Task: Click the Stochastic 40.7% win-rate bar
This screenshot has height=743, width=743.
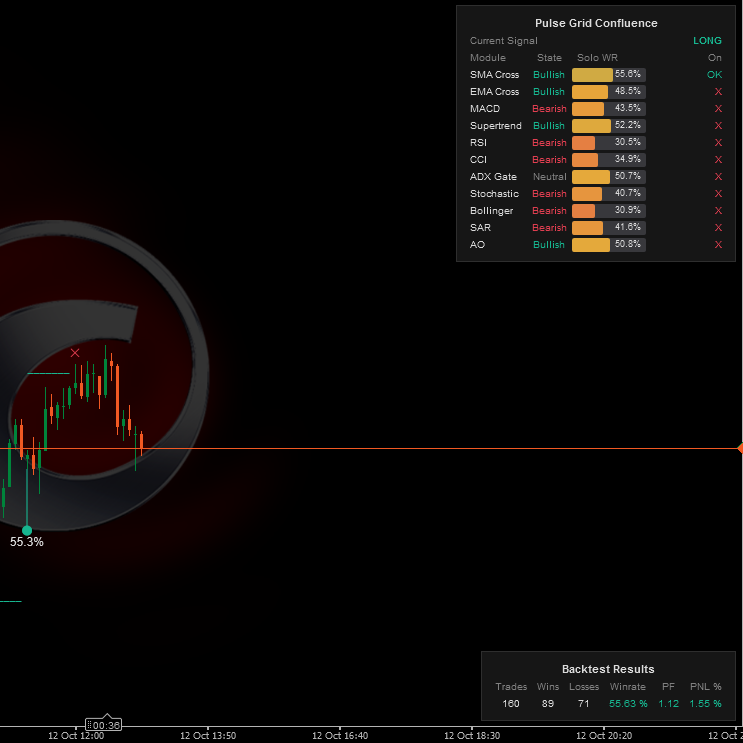Action: click(608, 194)
